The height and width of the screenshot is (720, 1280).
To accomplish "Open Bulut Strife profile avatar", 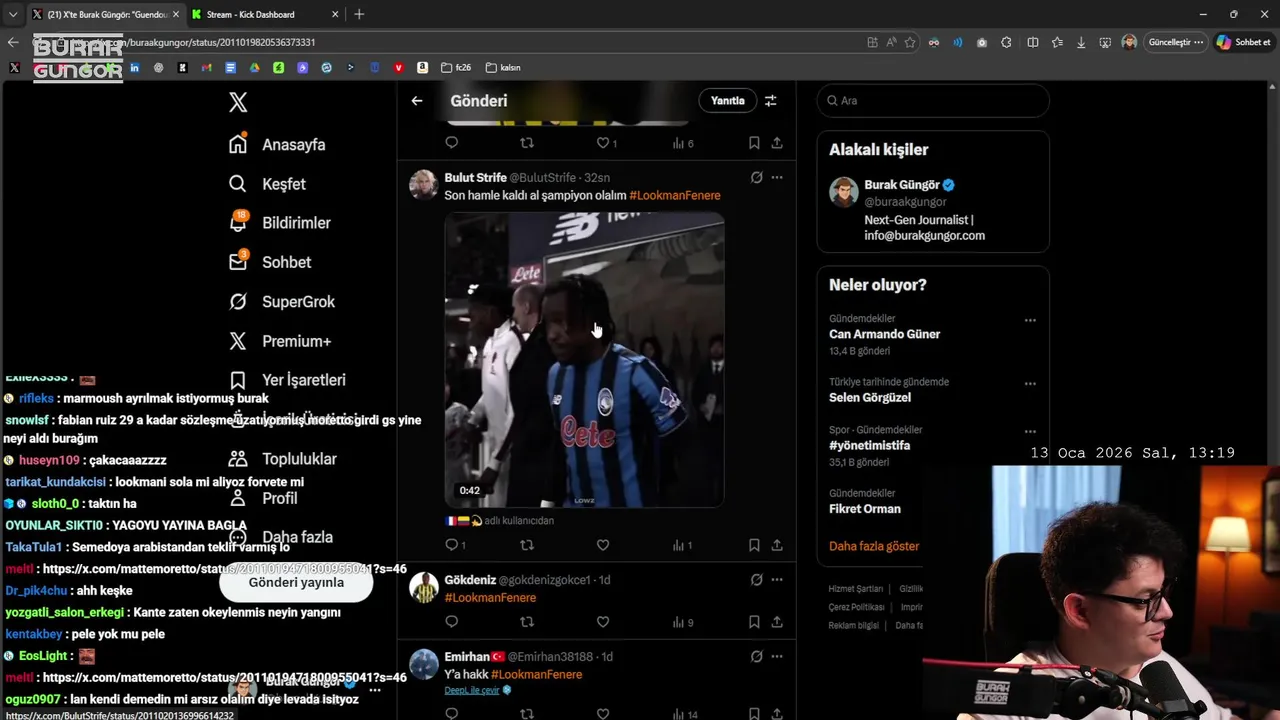I will pyautogui.click(x=424, y=185).
